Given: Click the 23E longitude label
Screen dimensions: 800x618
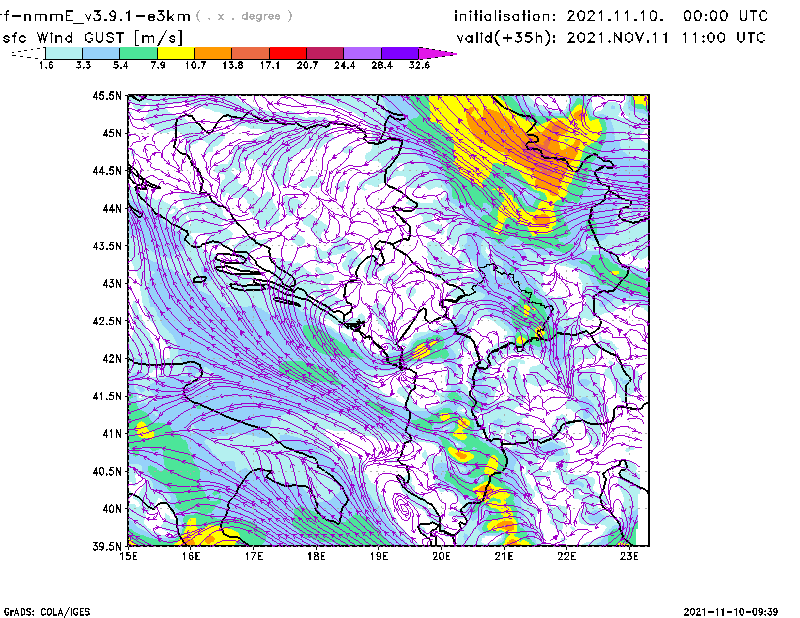Looking at the screenshot, I should coord(629,556).
